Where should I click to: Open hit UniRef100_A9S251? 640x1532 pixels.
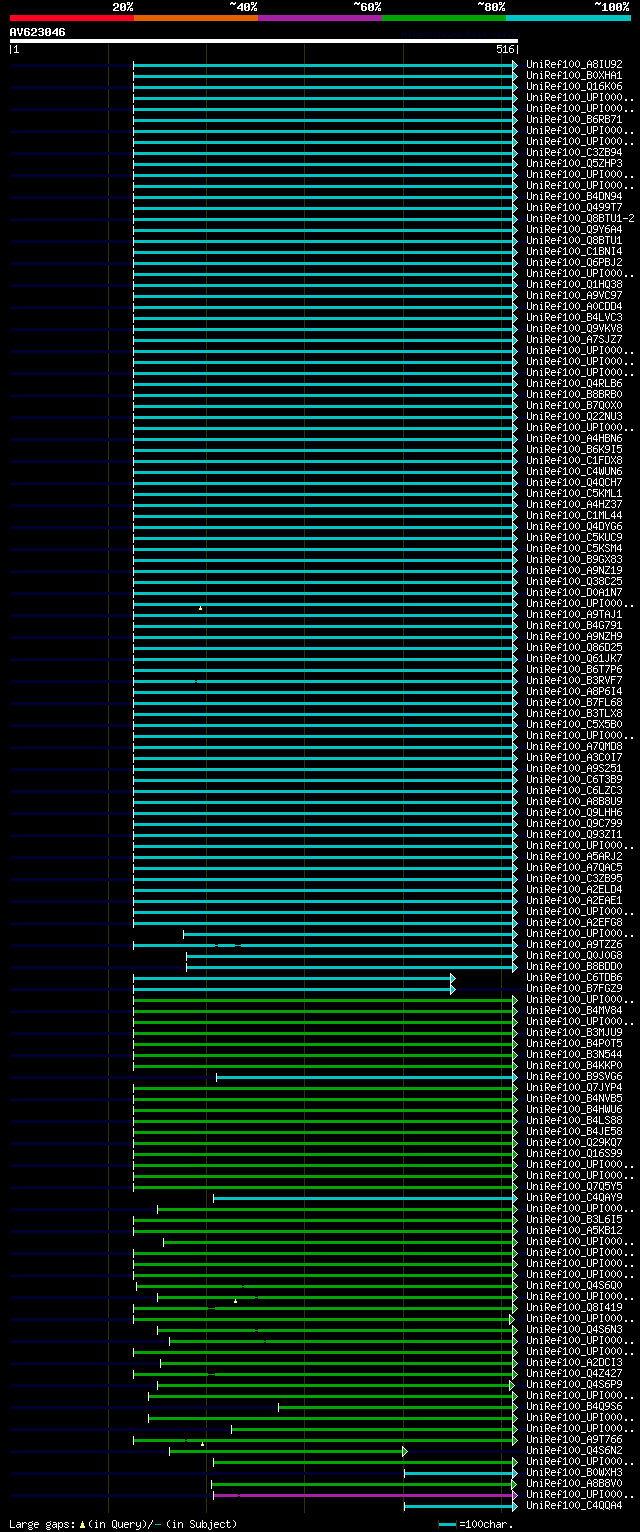[574, 768]
